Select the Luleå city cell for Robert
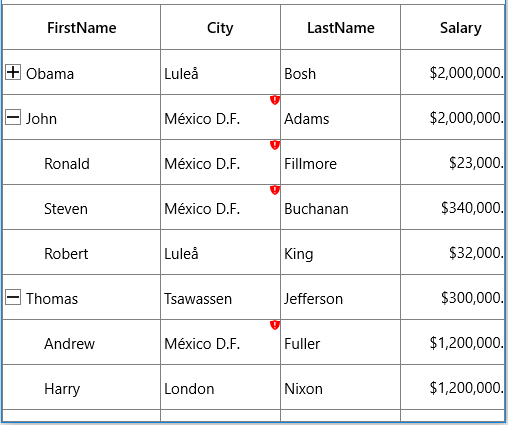508x426 pixels. point(220,252)
